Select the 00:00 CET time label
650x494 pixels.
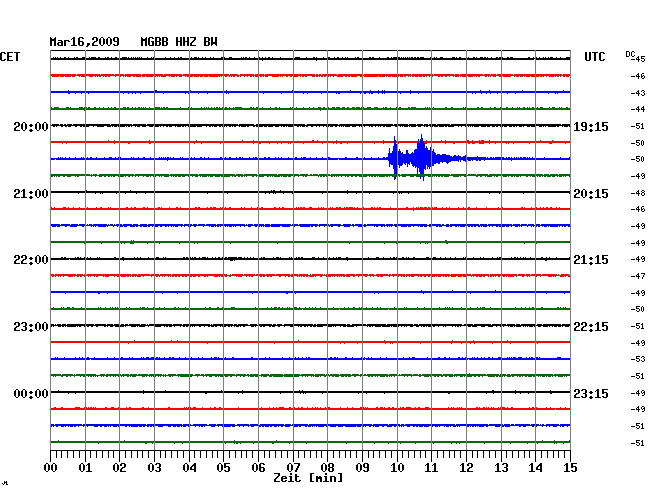pos(31,393)
